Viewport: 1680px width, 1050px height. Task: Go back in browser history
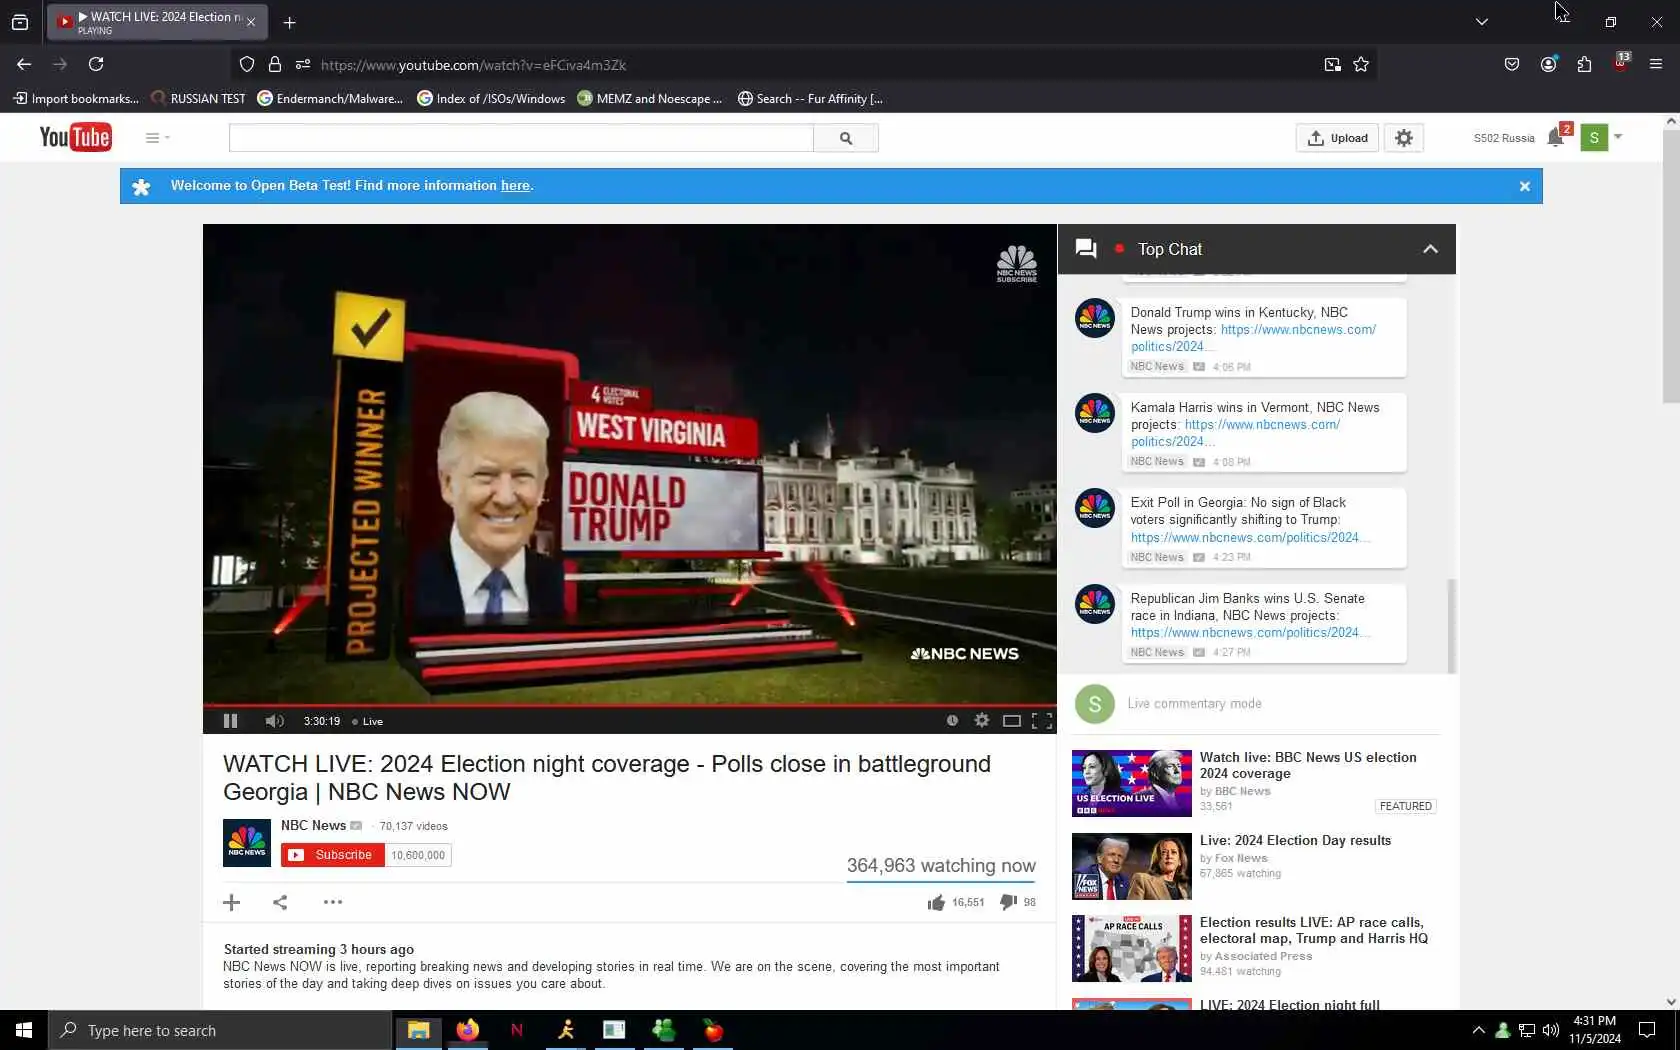coord(24,64)
